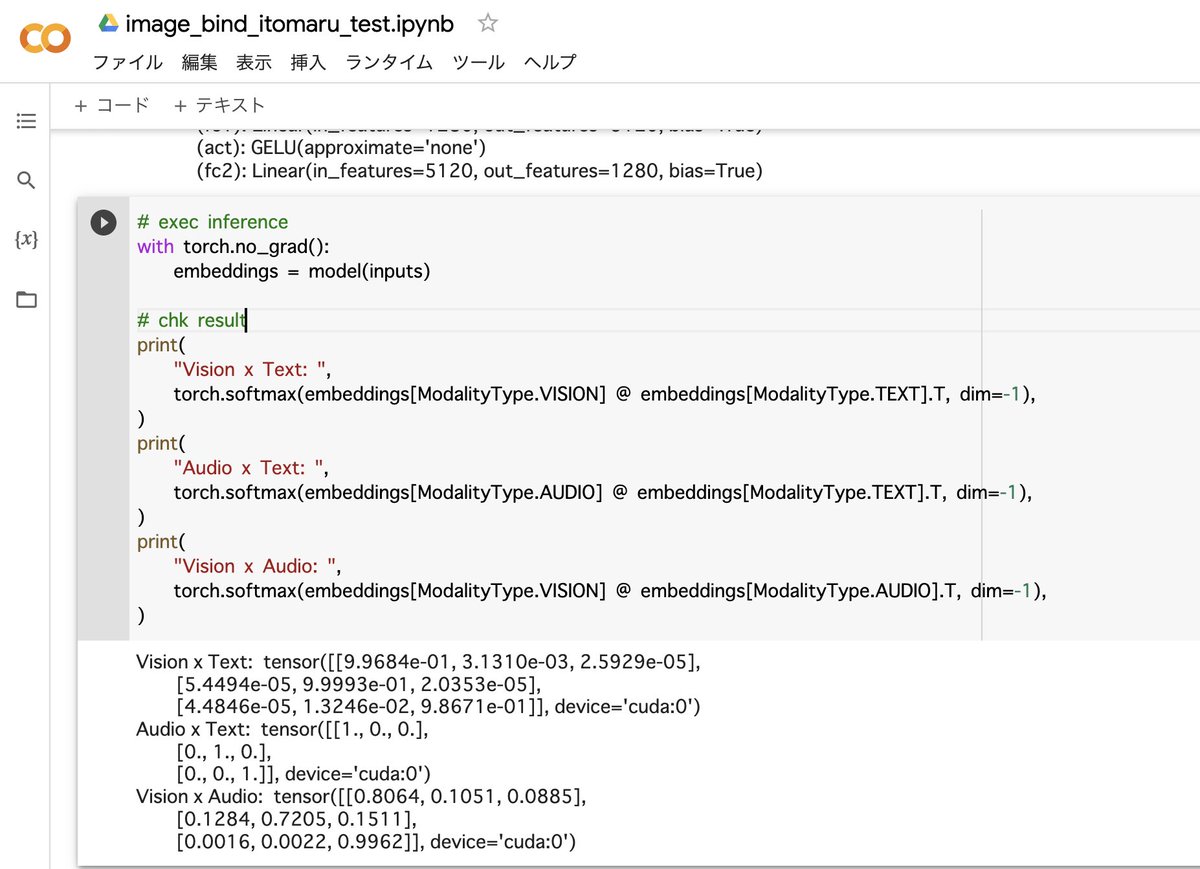Click the output row "Audio x Text: tensor([[1., 0., 0.],"
Image resolution: width=1200 pixels, height=869 pixels.
[283, 730]
